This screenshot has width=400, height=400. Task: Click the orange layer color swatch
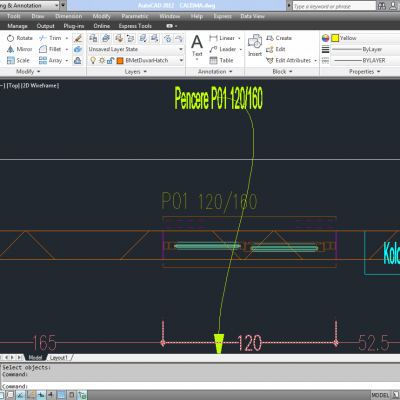tap(120, 61)
